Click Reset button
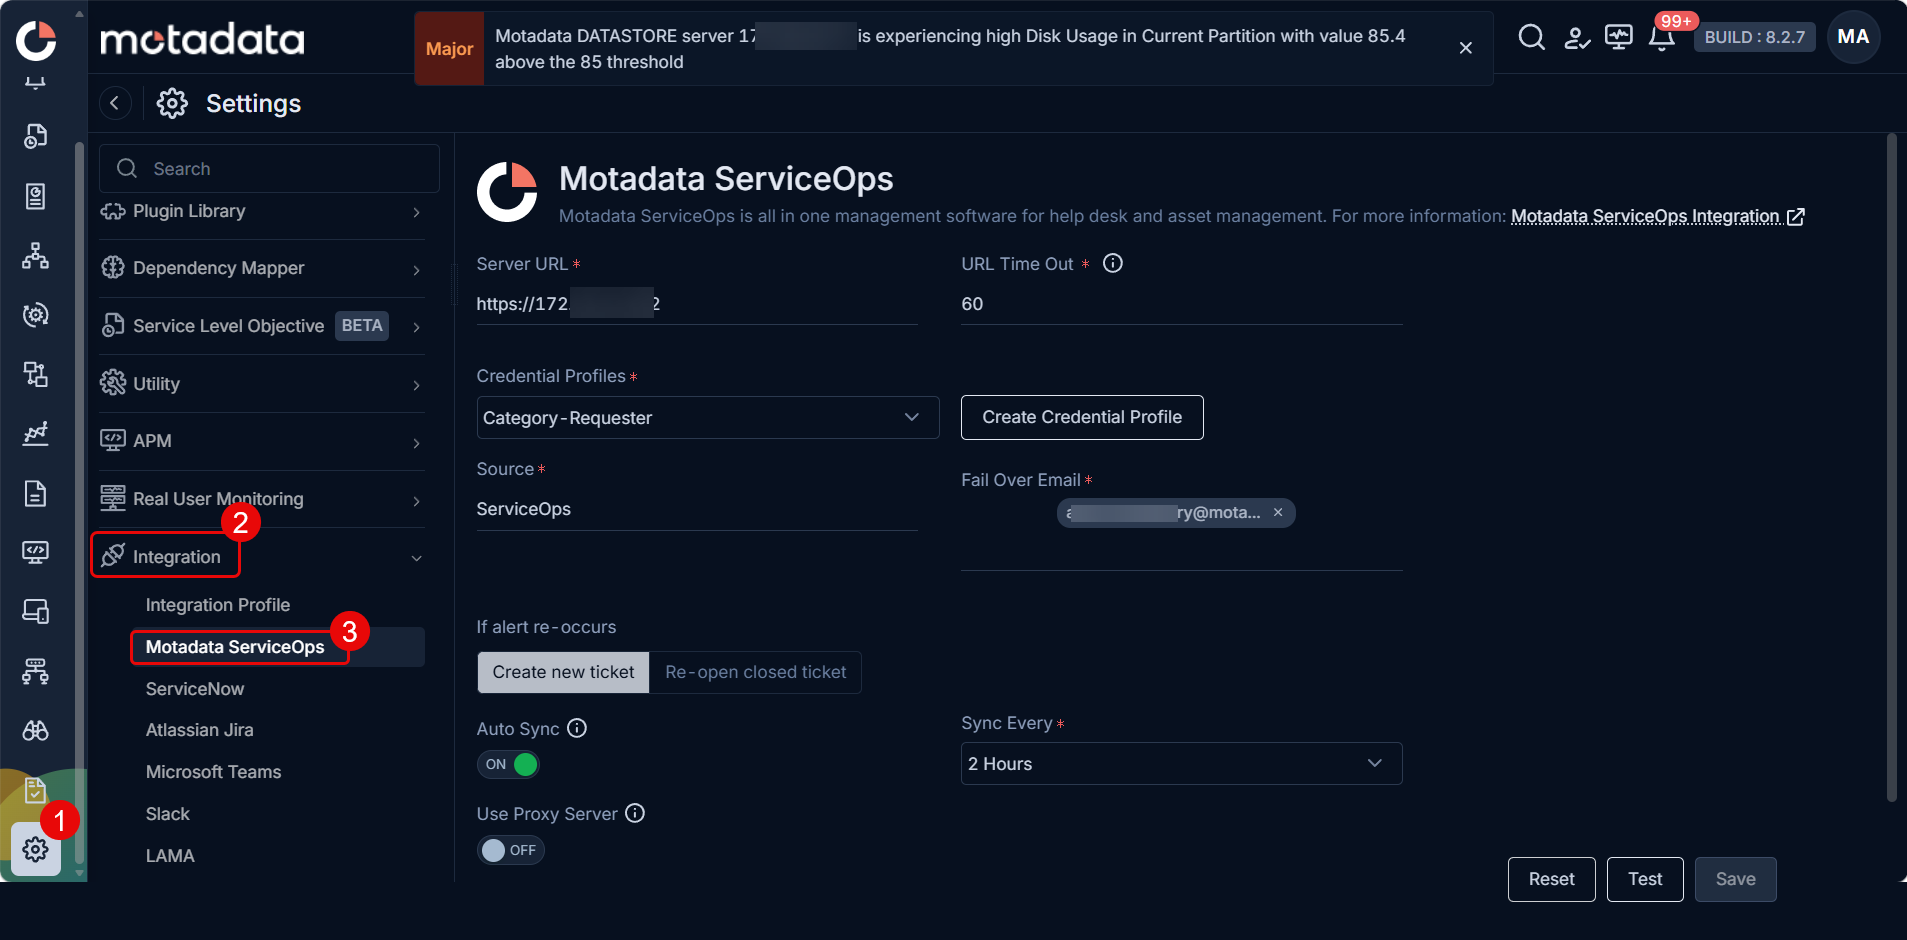 click(x=1551, y=879)
